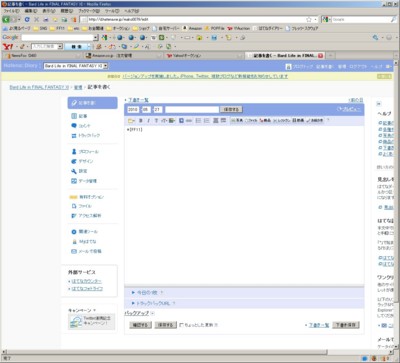Click the はてなカウンター external service link

click(x=86, y=281)
